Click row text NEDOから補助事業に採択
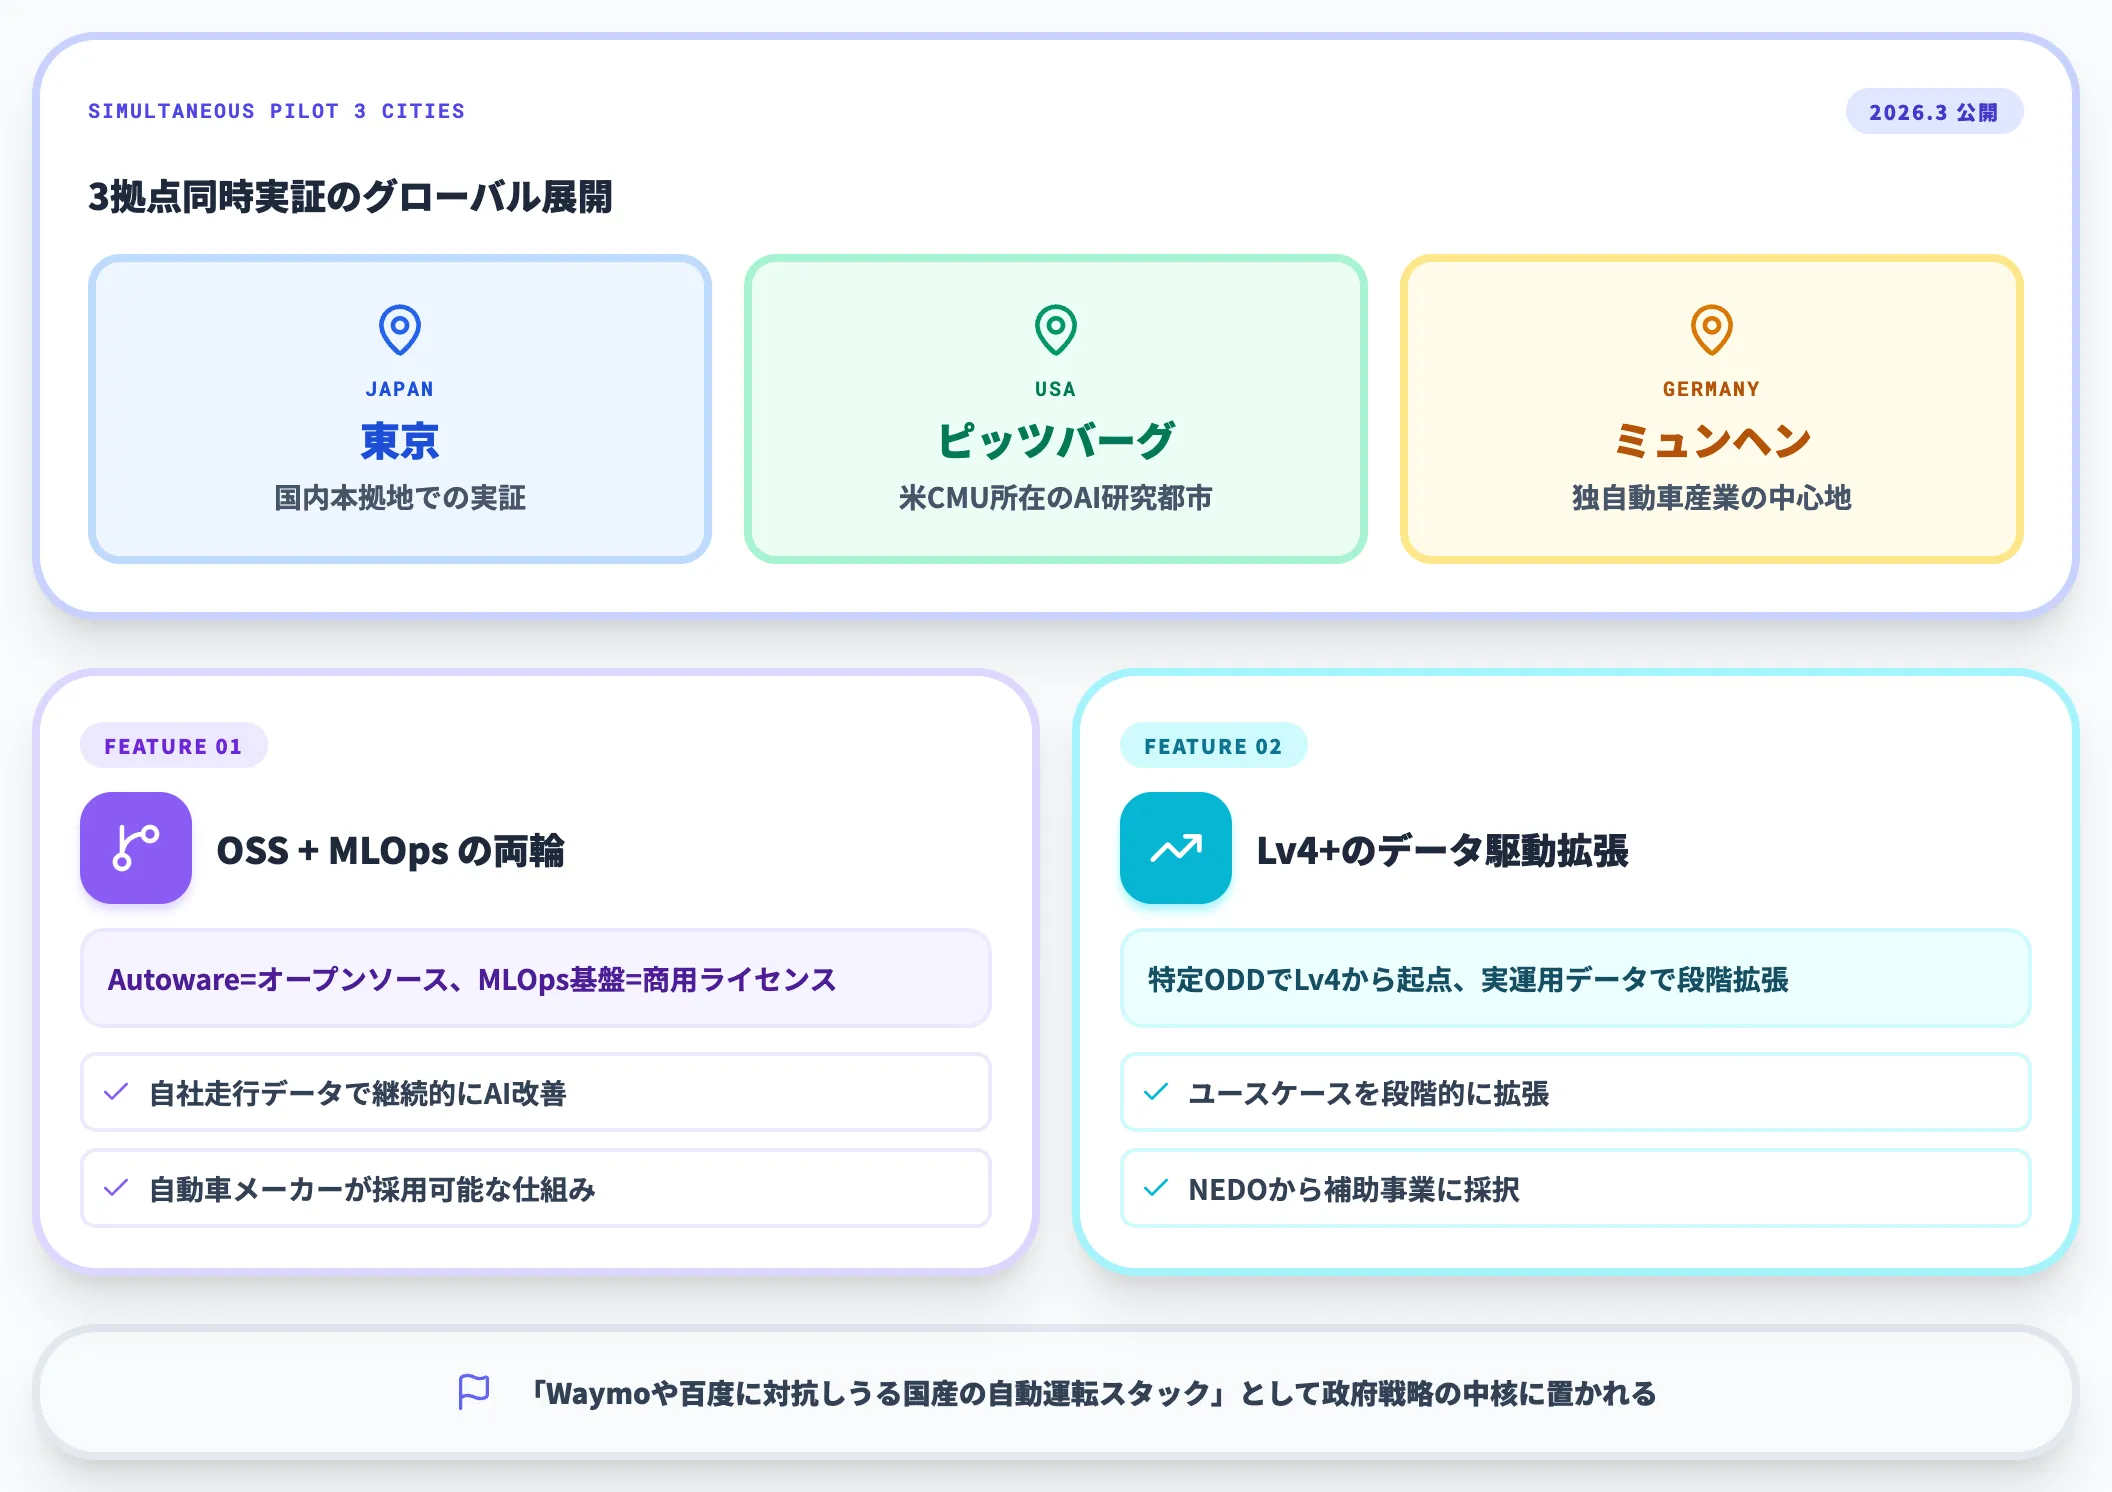 coord(1354,1189)
